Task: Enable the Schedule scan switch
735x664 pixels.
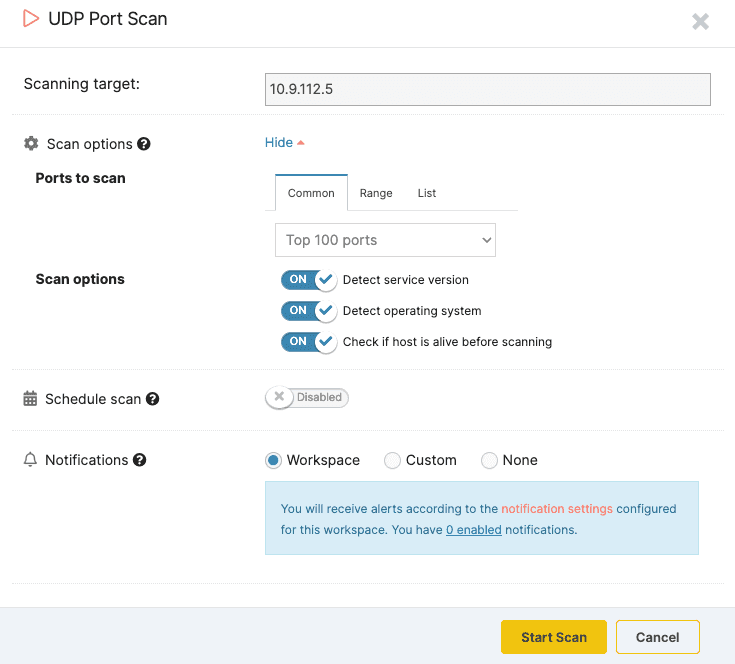Action: point(306,398)
